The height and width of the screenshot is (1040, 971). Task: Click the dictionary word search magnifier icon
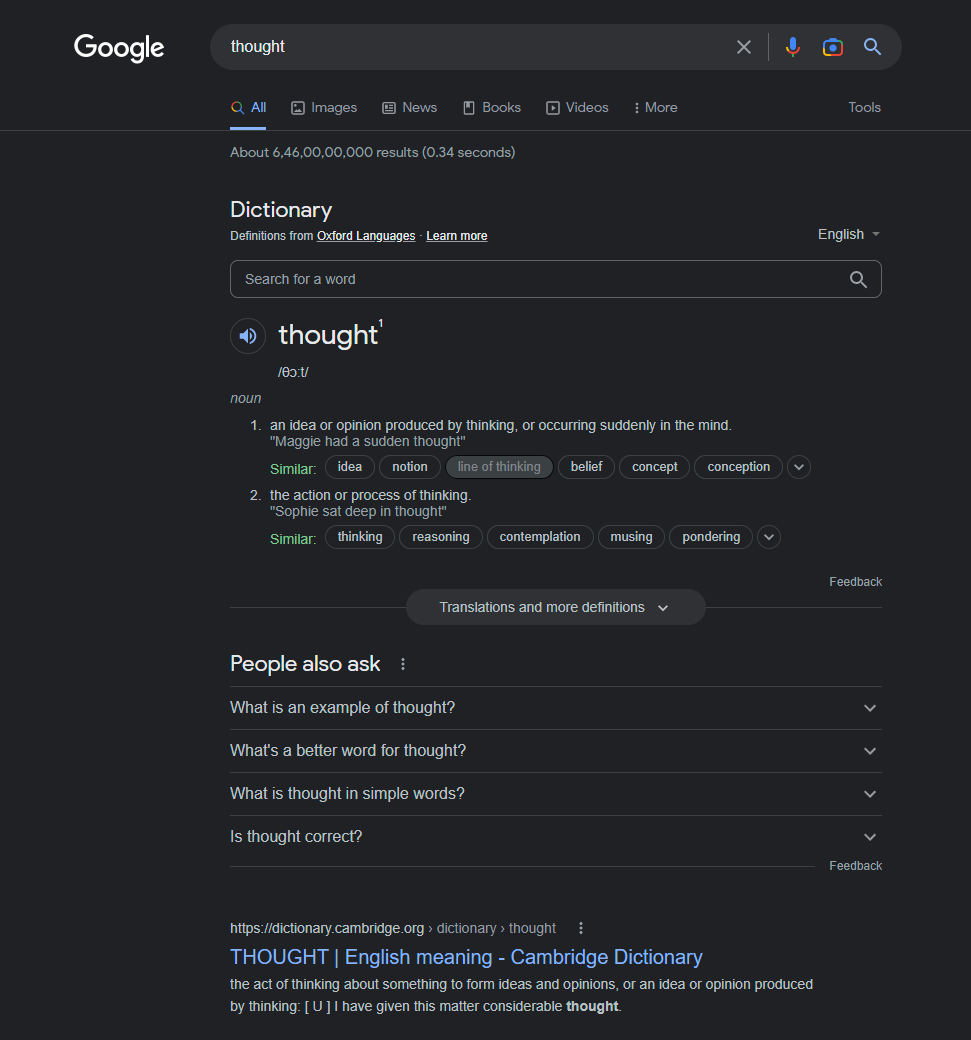(858, 279)
